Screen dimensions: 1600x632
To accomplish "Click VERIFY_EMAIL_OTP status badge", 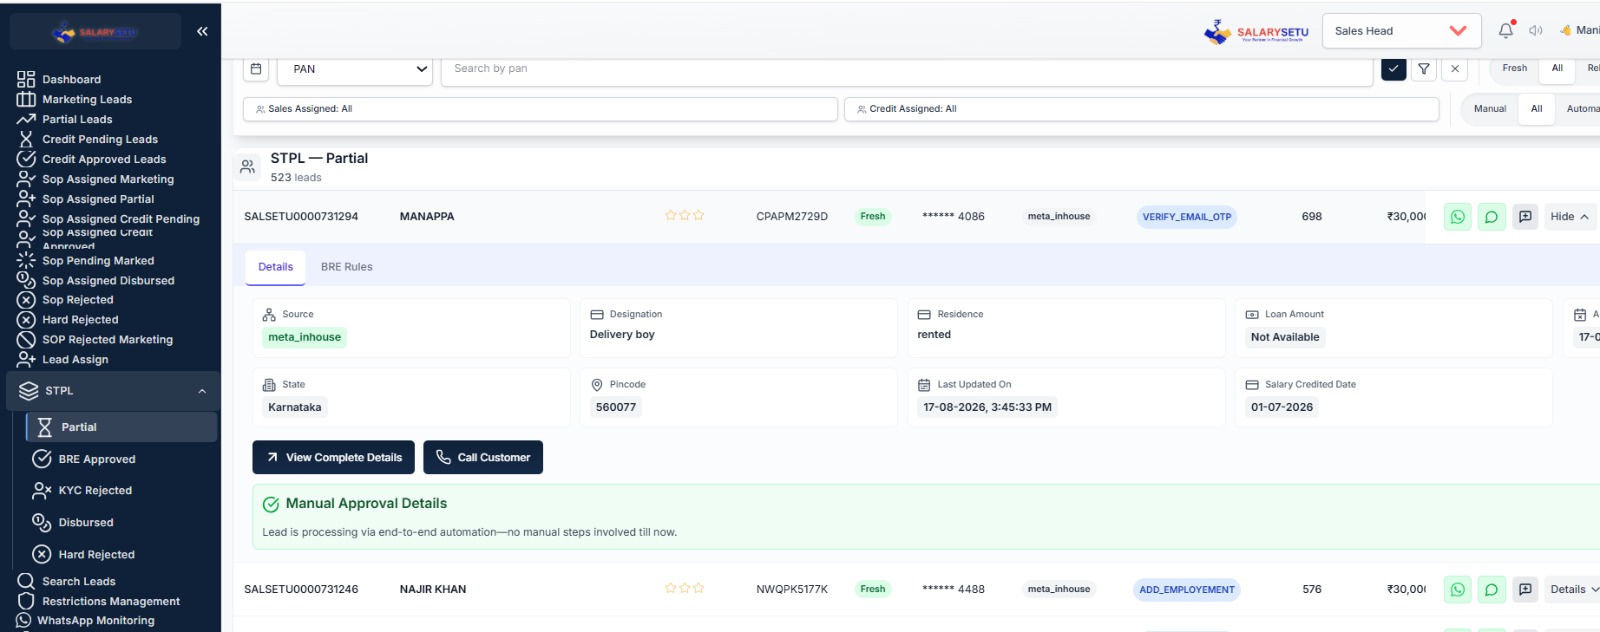I will click(x=1187, y=217).
